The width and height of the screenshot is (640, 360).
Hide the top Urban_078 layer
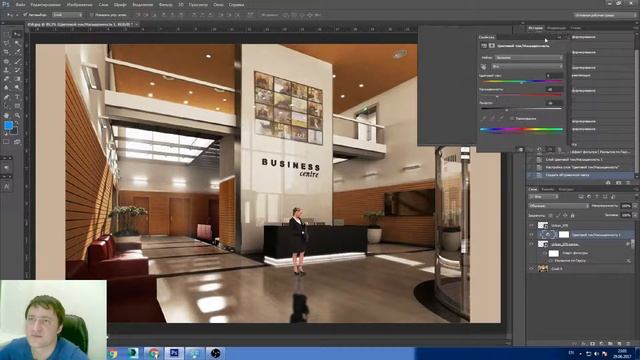click(x=531, y=225)
